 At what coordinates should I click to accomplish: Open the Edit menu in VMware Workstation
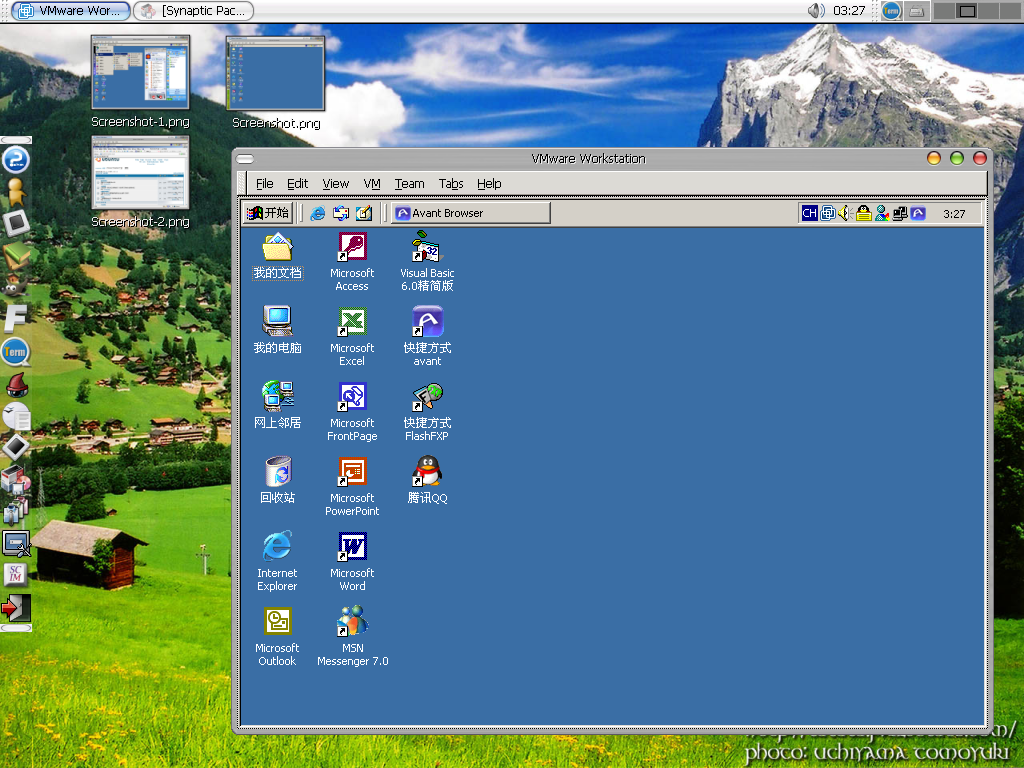297,184
